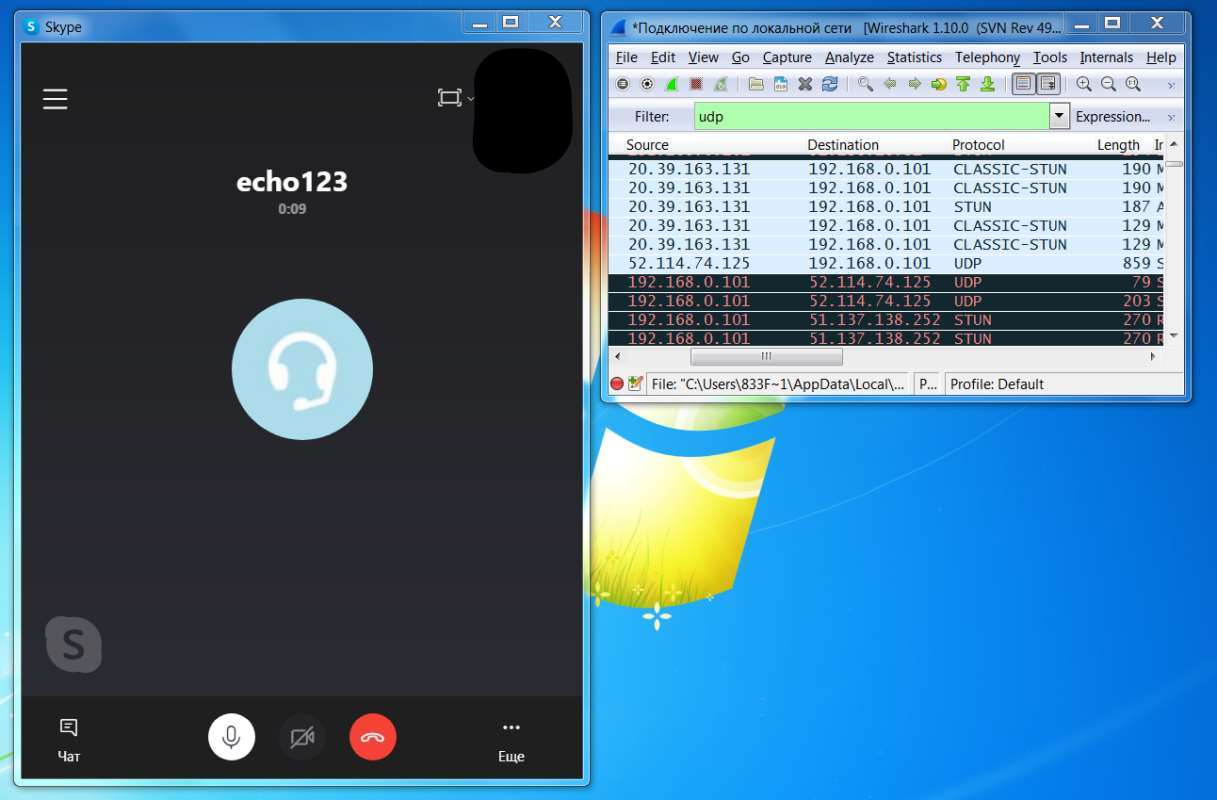End the call with the red hang-up button
The width and height of the screenshot is (1217, 800).
[x=373, y=738]
